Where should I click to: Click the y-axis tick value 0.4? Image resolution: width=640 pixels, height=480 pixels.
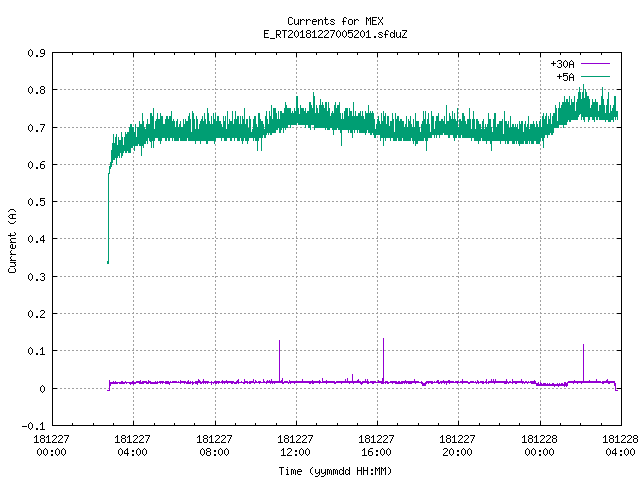tap(37, 239)
